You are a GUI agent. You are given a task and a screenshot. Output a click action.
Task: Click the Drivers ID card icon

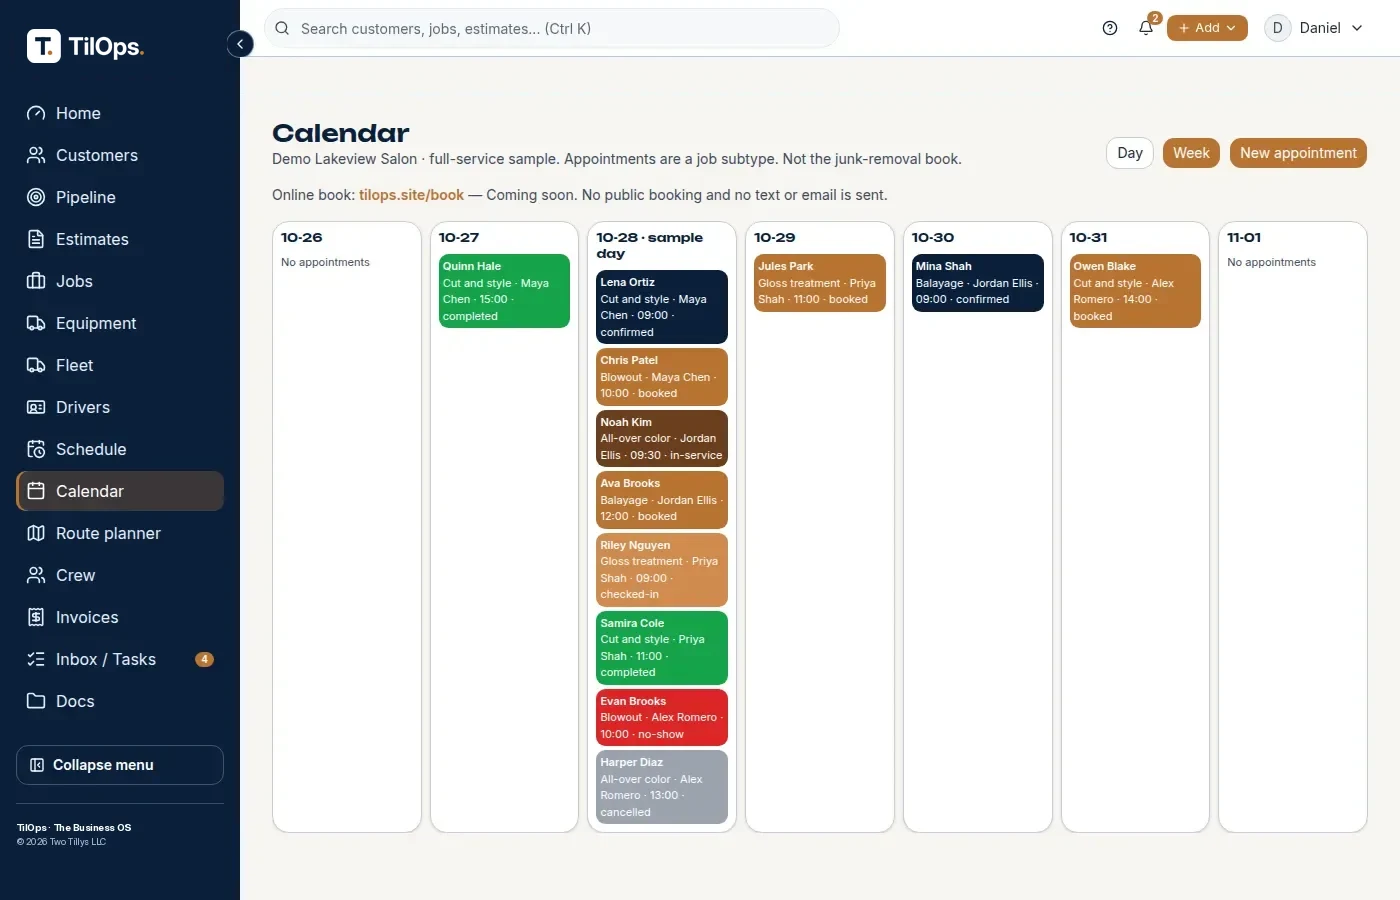(x=36, y=407)
